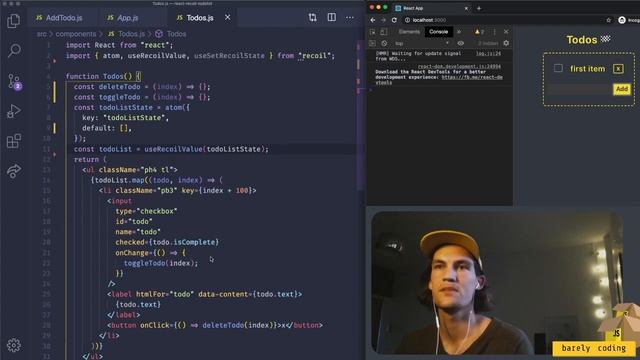Reload the localhost page
Viewport: 640px width, 360px height.
click(394, 20)
